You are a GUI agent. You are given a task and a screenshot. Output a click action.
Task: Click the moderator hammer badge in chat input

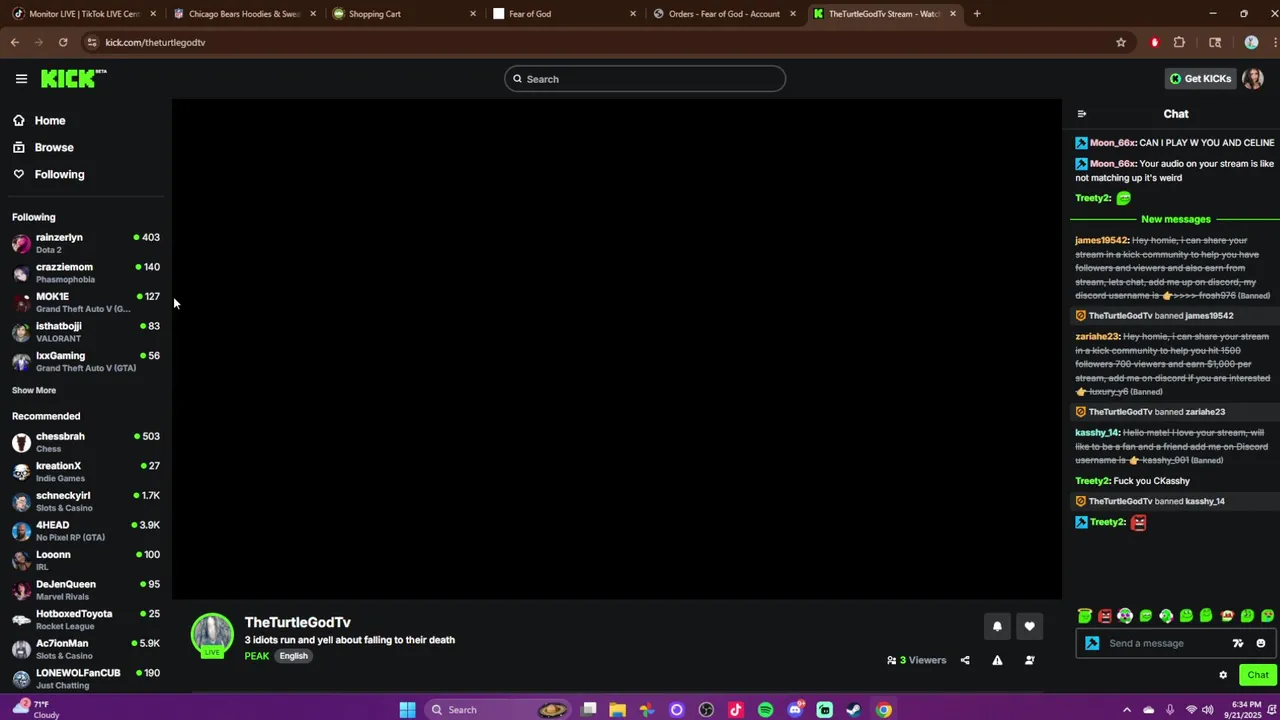[1092, 643]
